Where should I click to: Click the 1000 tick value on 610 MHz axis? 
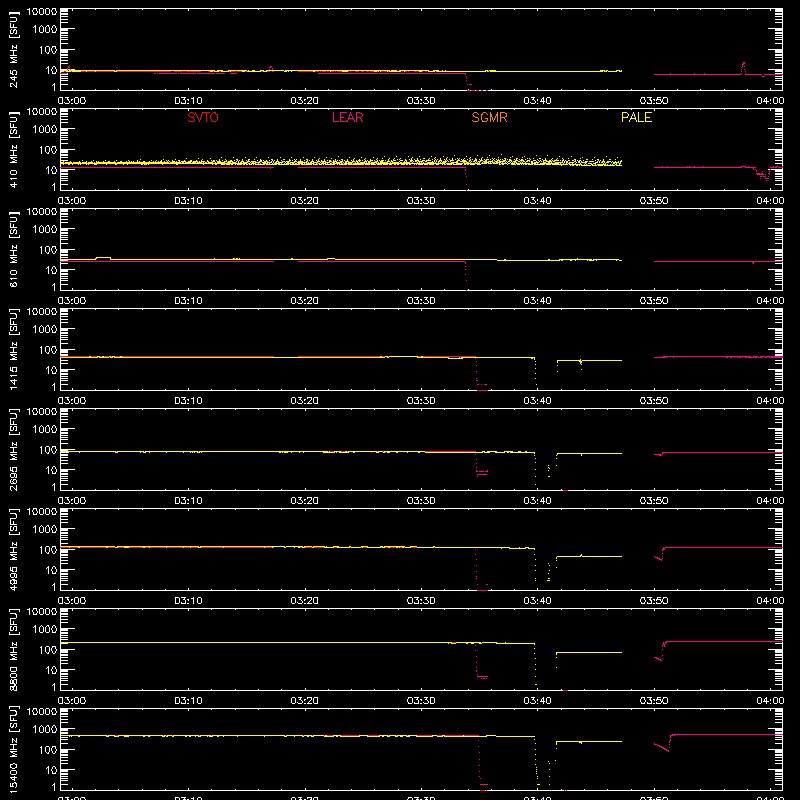click(x=45, y=230)
